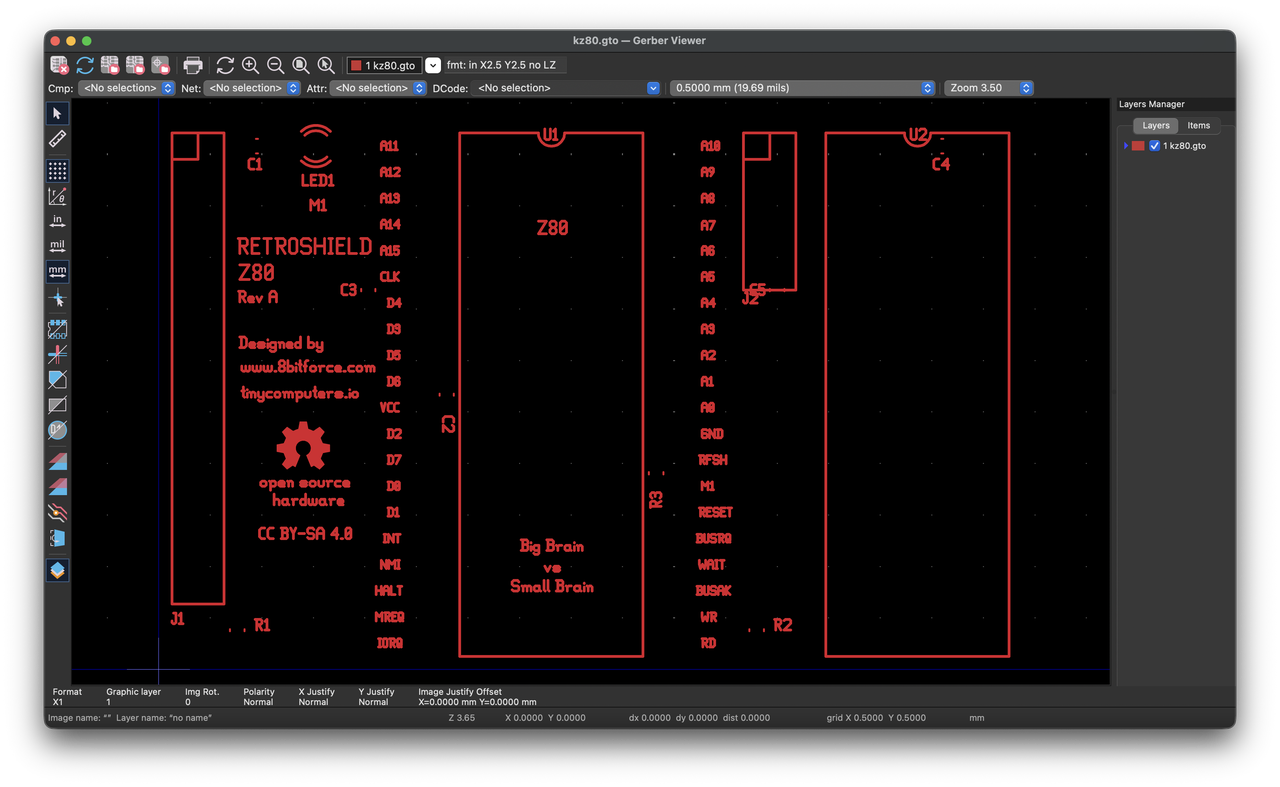Select the arrow selection tool

click(x=57, y=113)
